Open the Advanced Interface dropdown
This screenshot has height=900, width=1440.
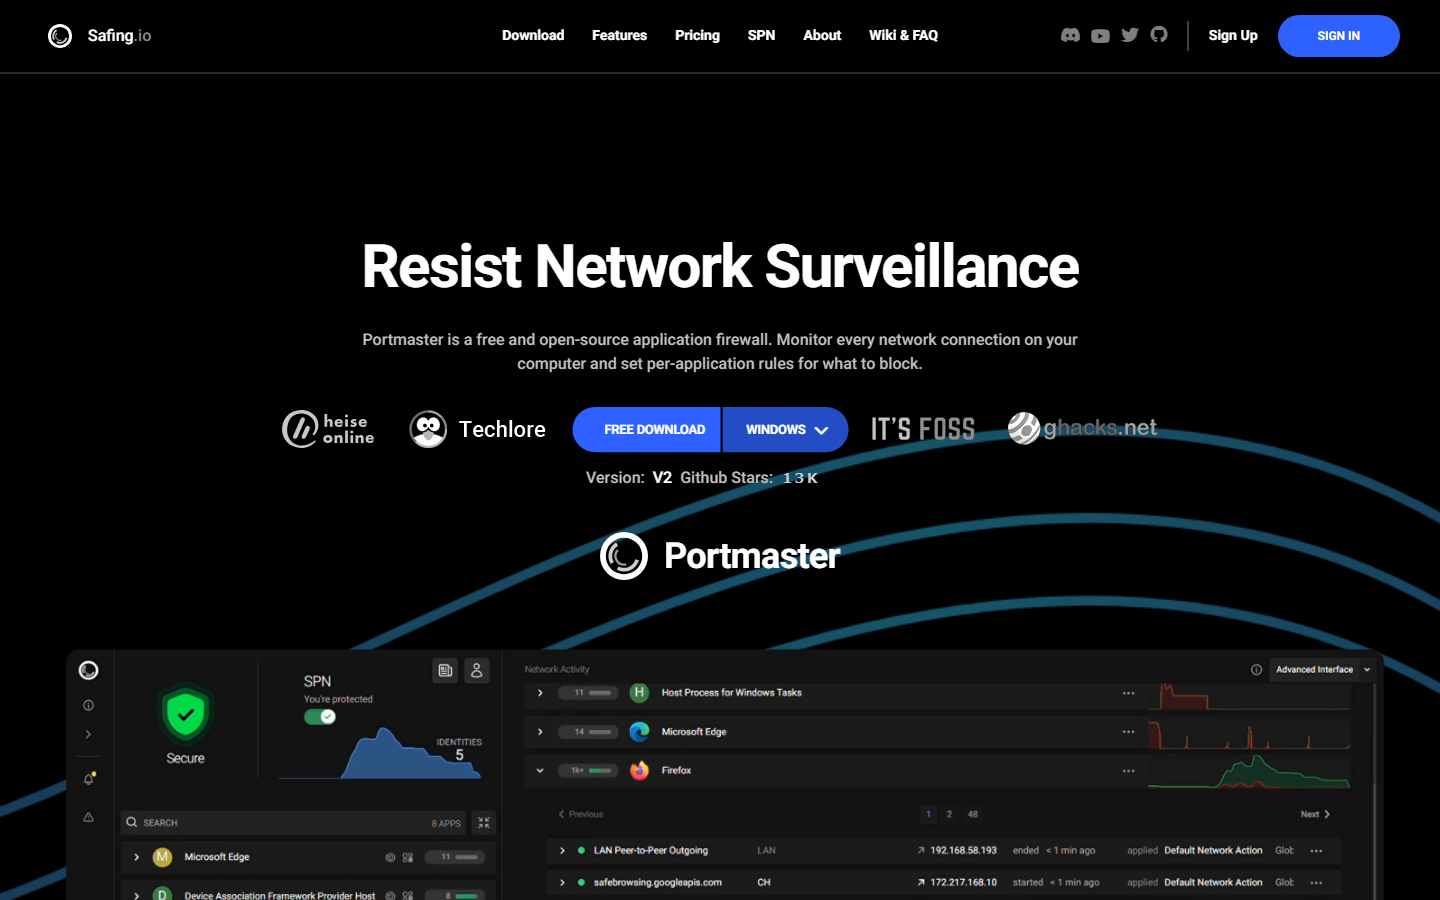pos(1322,670)
